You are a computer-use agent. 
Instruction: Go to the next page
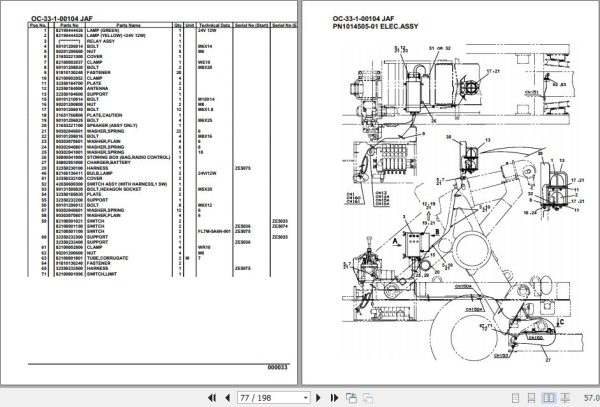(318, 398)
